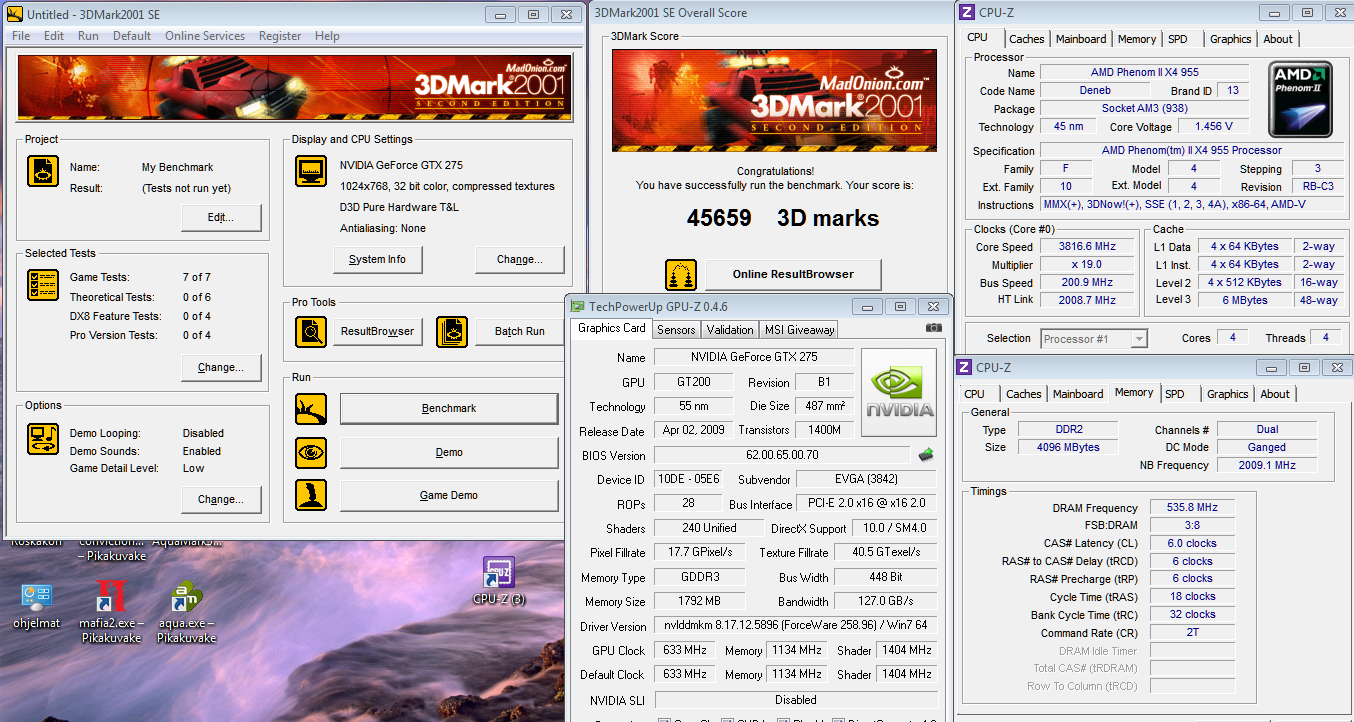Click the BIOS Version field in GPU-Z
The width and height of the screenshot is (1354, 722).
[x=782, y=455]
